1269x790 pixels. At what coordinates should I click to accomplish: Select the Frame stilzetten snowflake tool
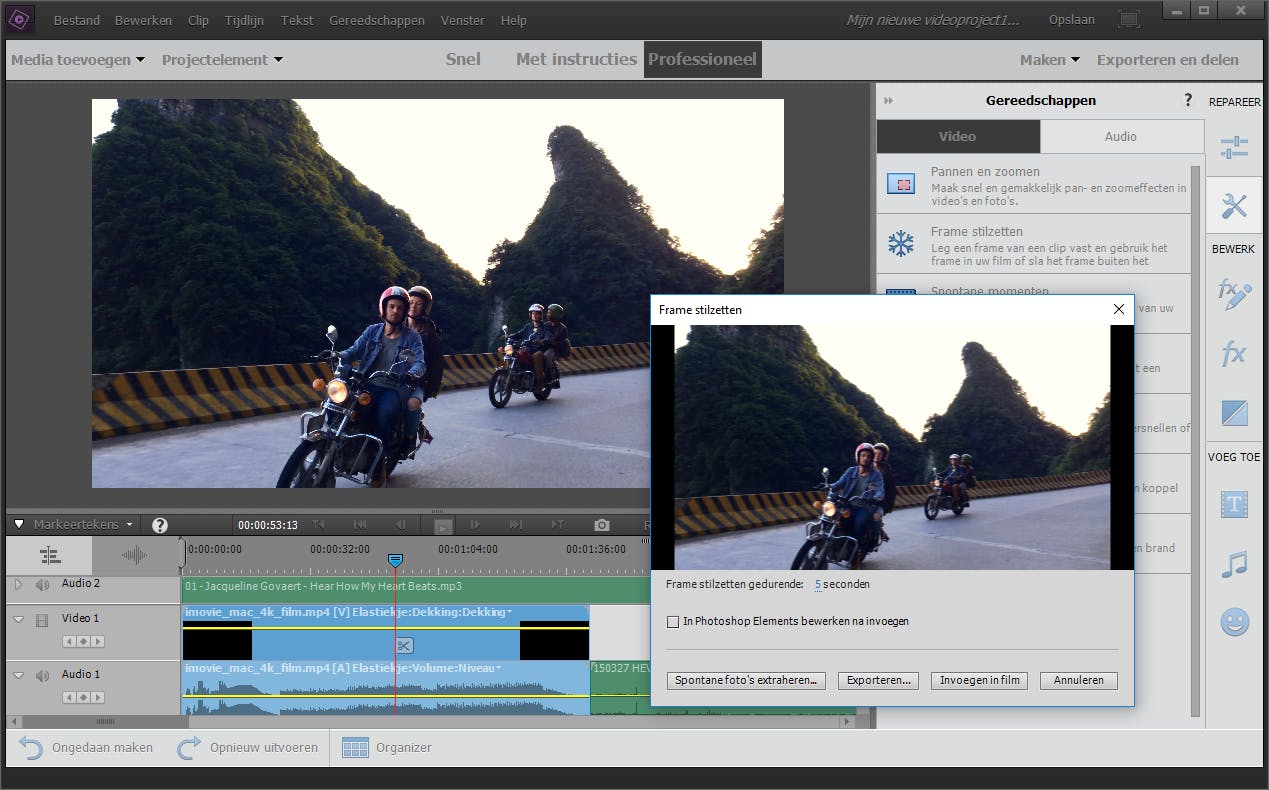902,244
